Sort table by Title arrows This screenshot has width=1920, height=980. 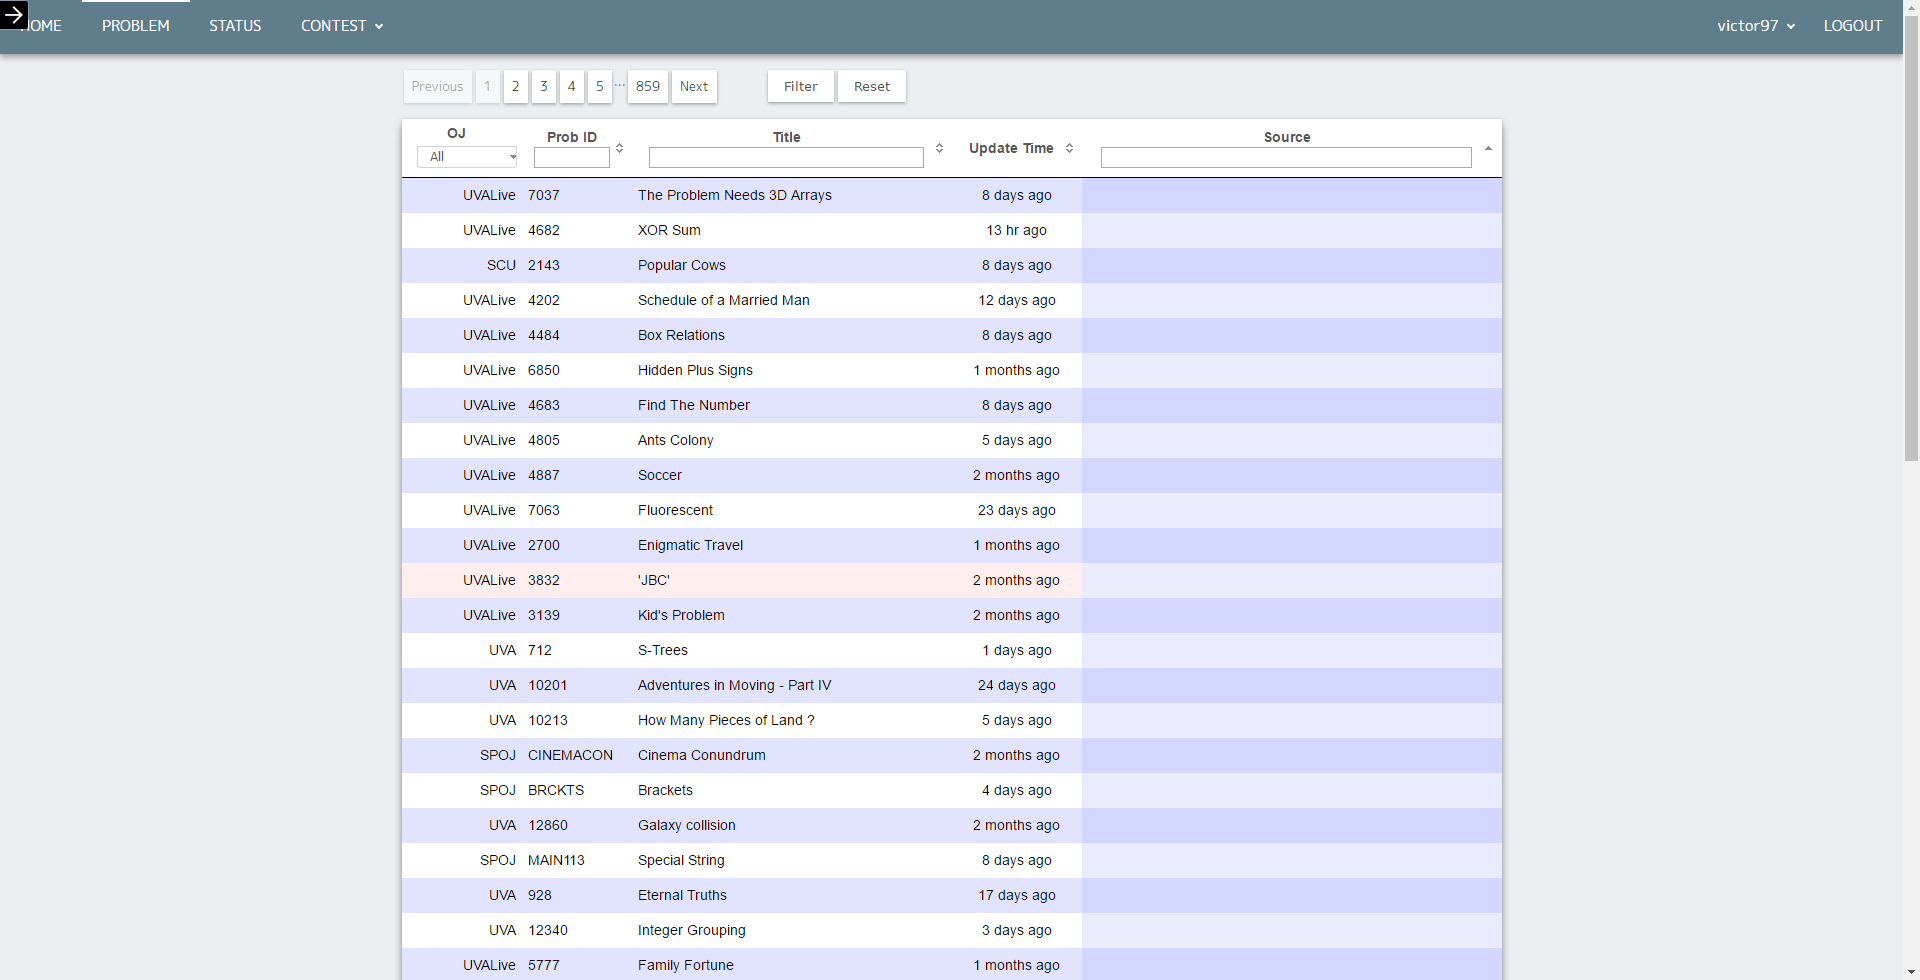(x=939, y=148)
